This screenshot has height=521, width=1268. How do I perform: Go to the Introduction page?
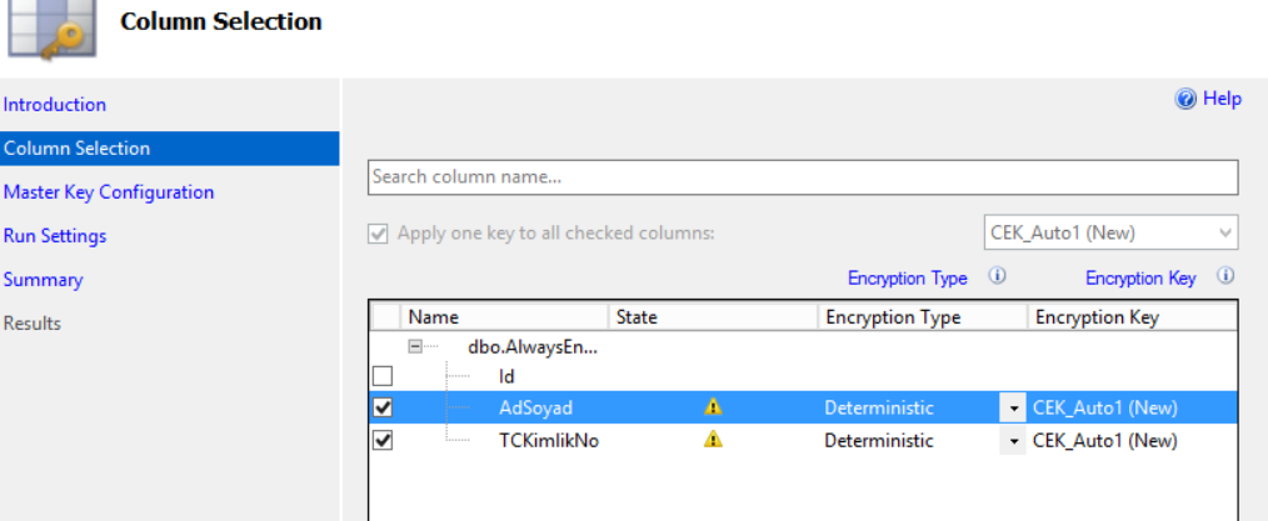[x=55, y=104]
